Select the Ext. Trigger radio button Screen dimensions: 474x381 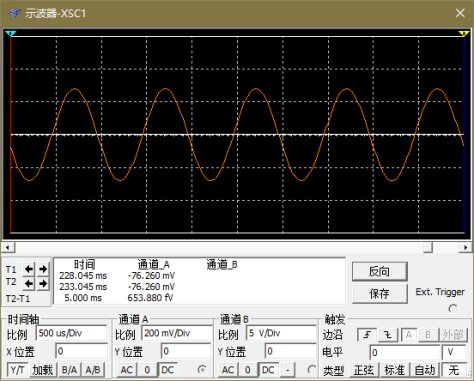[x=453, y=308]
